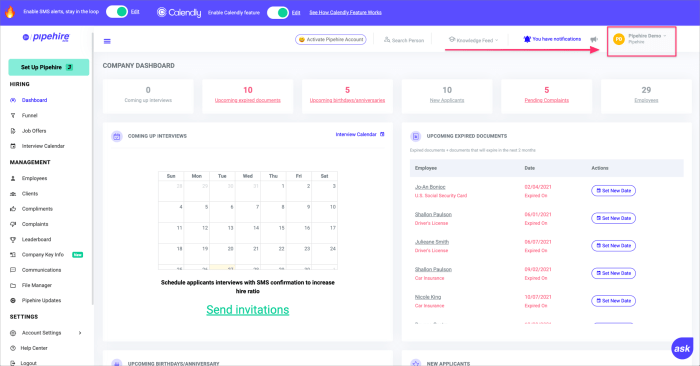Click the Calendly logo
Viewport: 700px width, 366px height.
click(179, 12)
